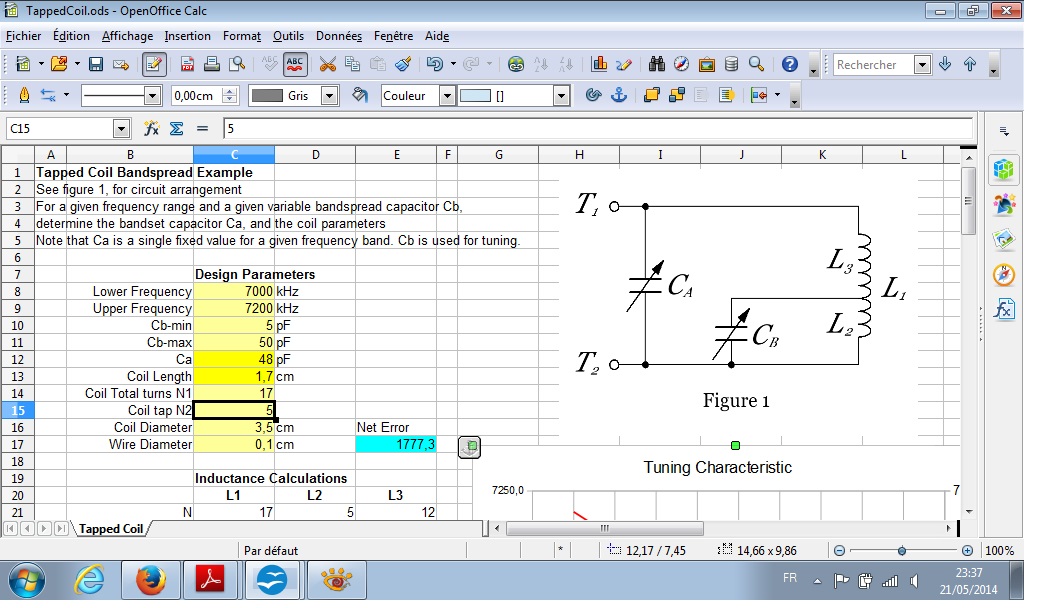Click the zoom out minus button
Viewport: 1038px width, 608px height.
(839, 550)
